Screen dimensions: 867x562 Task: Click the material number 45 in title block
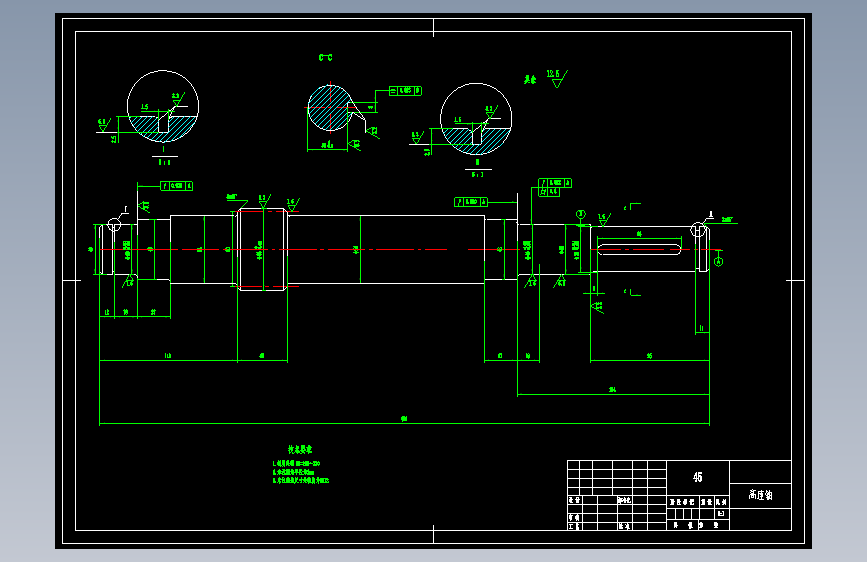[x=698, y=477]
